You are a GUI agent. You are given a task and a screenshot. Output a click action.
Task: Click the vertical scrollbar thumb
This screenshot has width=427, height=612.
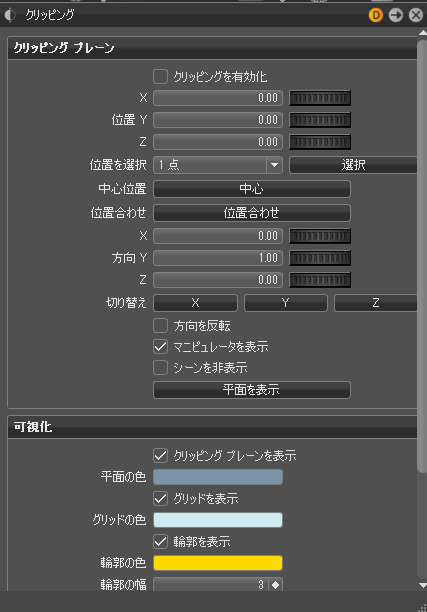pyautogui.click(x=422, y=256)
